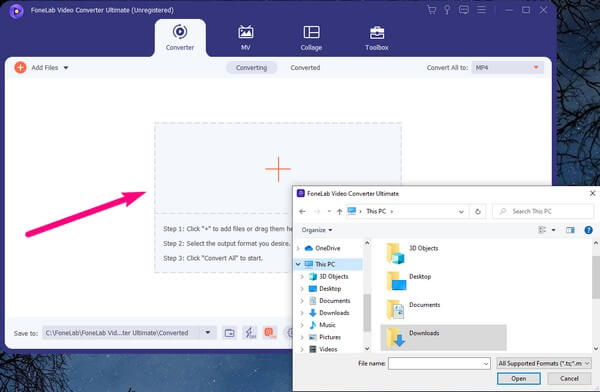Viewport: 600px width, 392px height.
Task: Go back in the file dialog
Action: click(302, 211)
